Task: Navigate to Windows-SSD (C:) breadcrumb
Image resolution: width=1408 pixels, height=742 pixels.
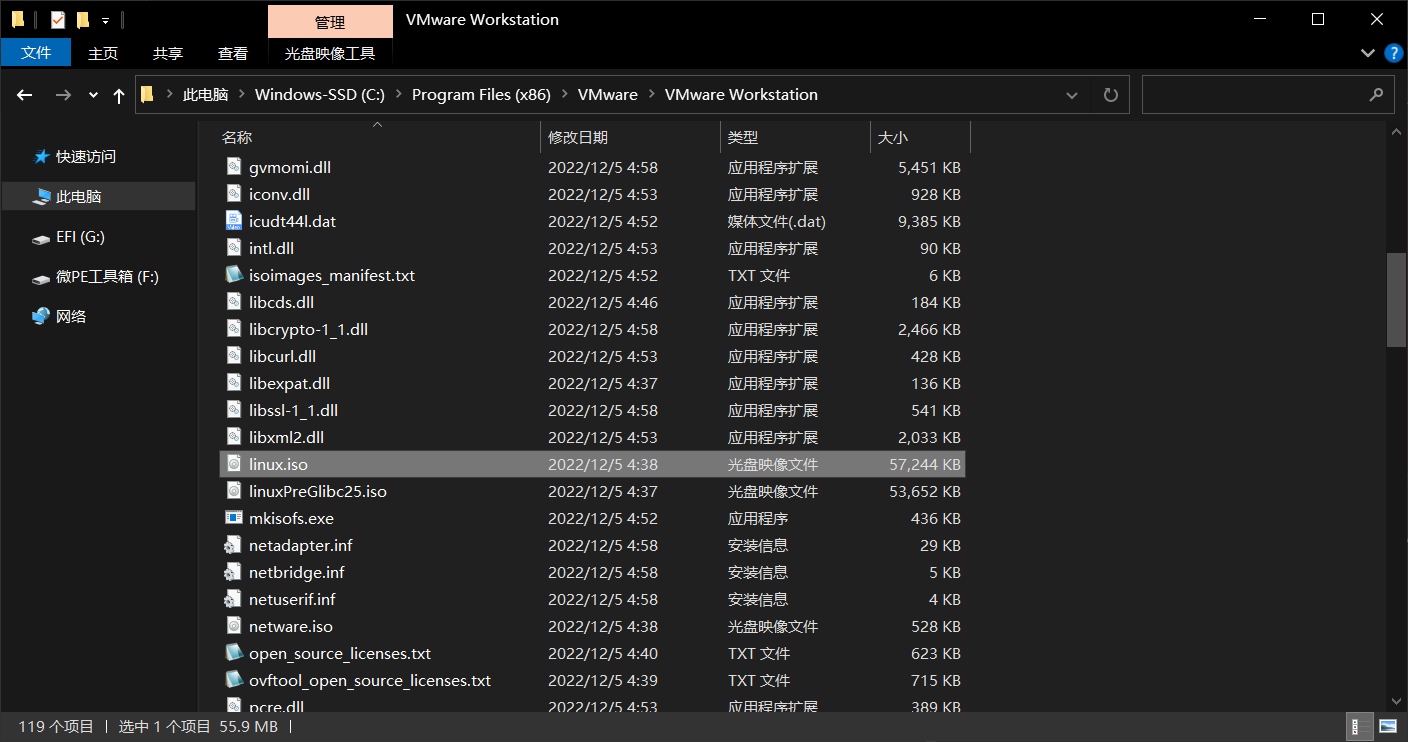Action: (320, 95)
